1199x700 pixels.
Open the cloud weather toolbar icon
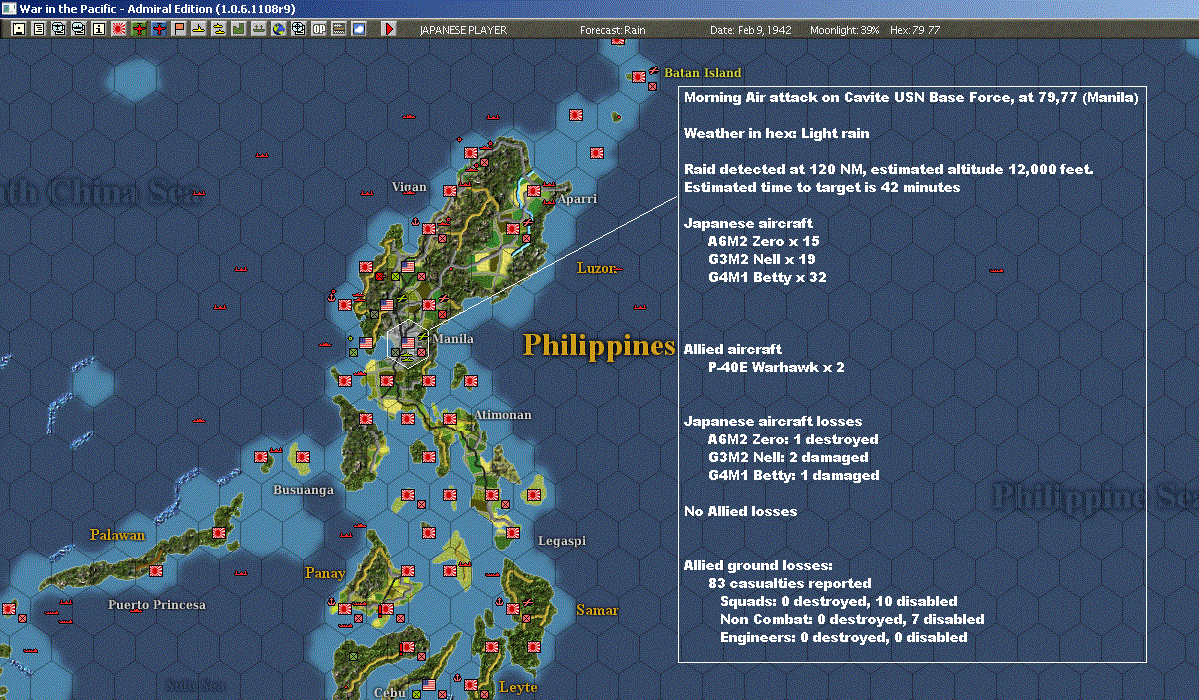click(359, 29)
